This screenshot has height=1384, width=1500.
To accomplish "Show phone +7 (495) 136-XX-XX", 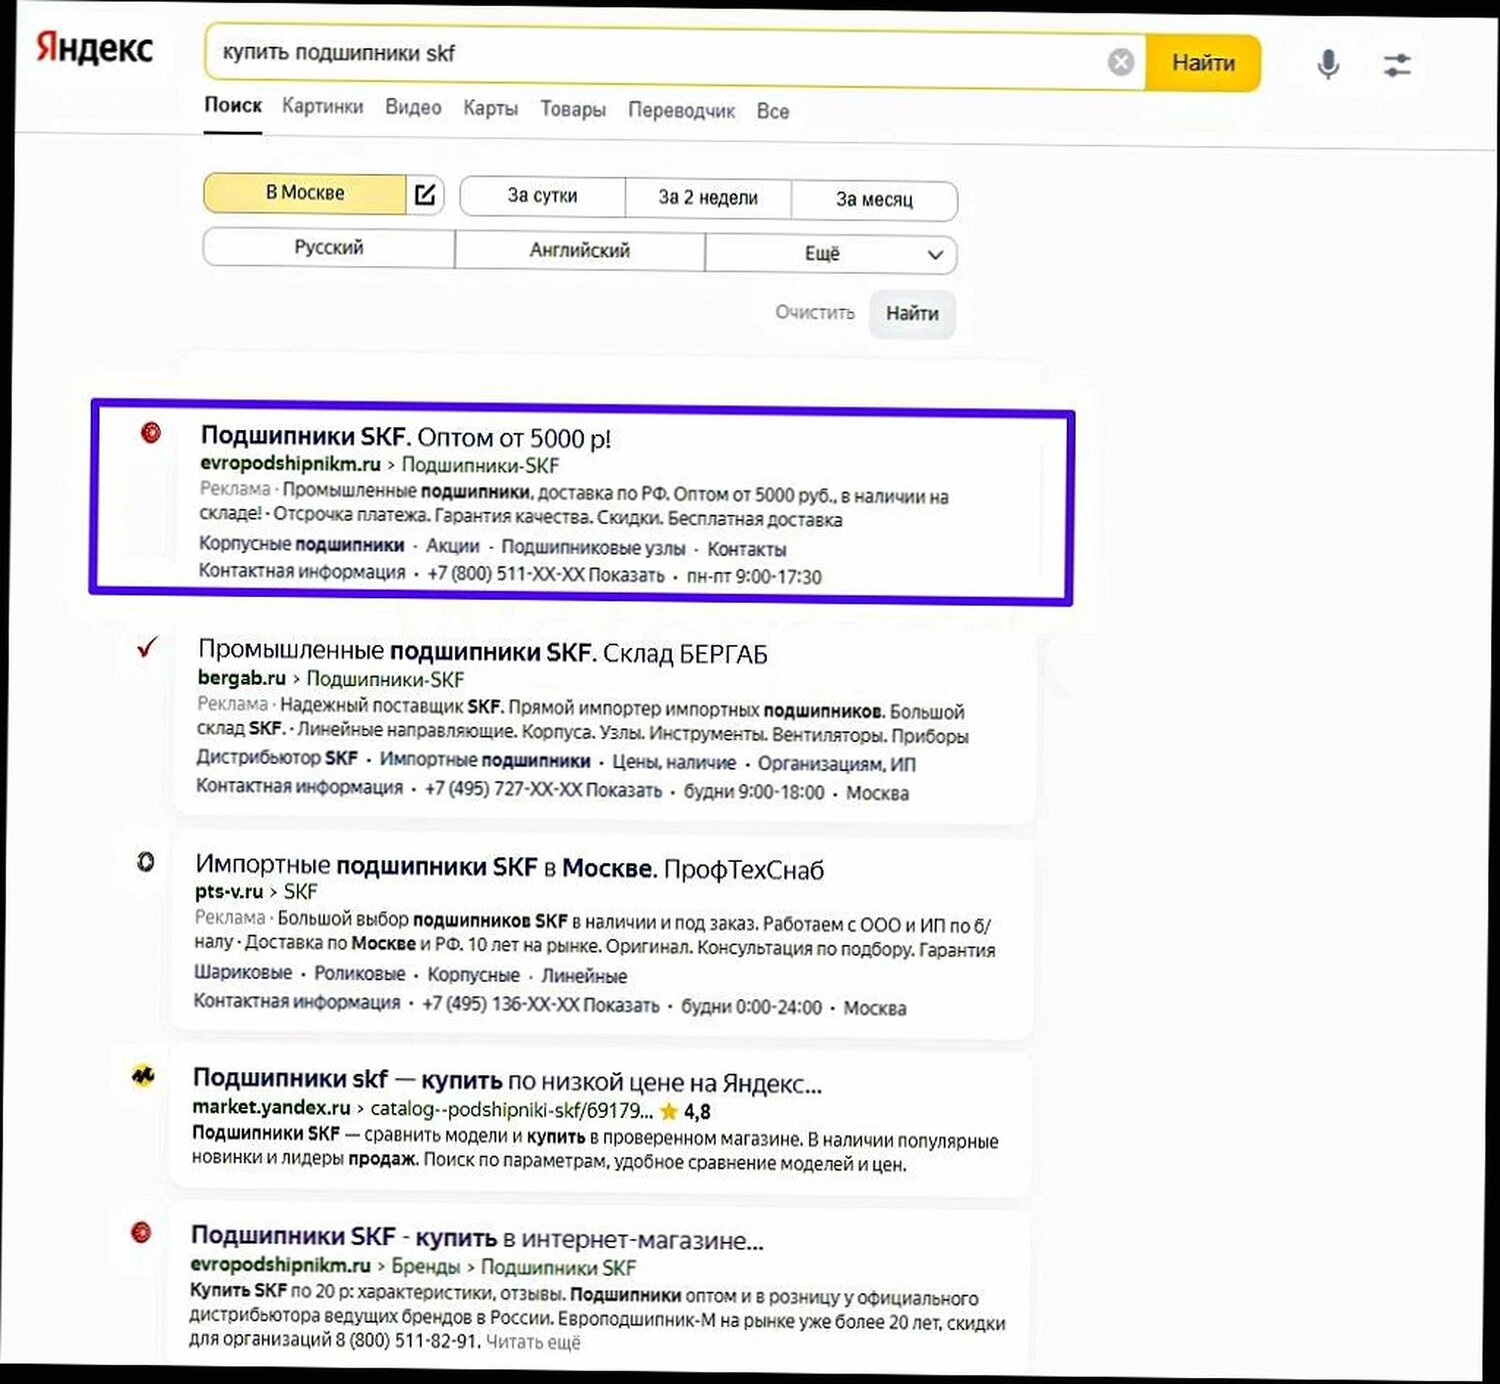I will click(x=541, y=1004).
